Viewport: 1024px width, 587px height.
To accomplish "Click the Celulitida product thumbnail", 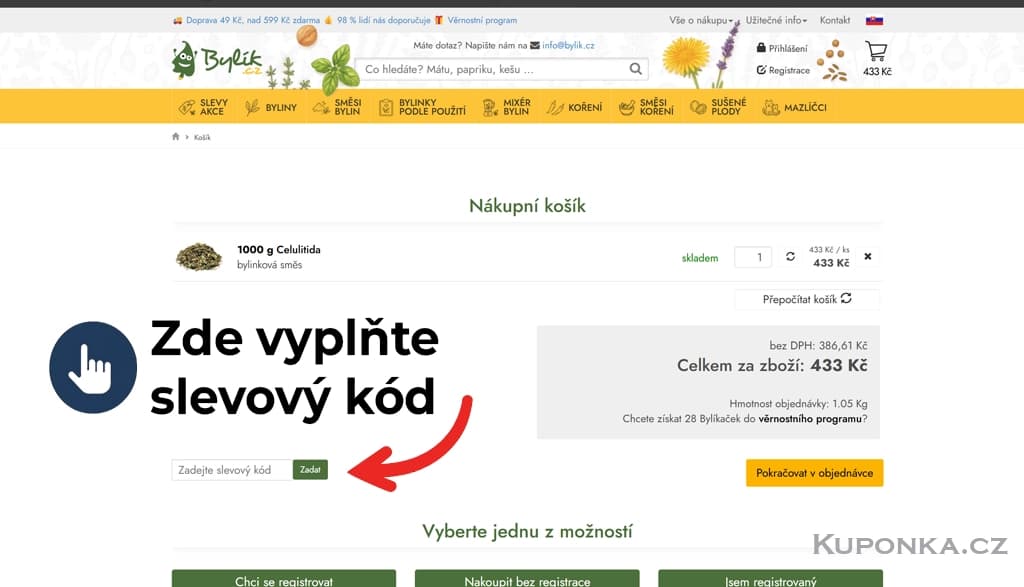I will point(199,257).
